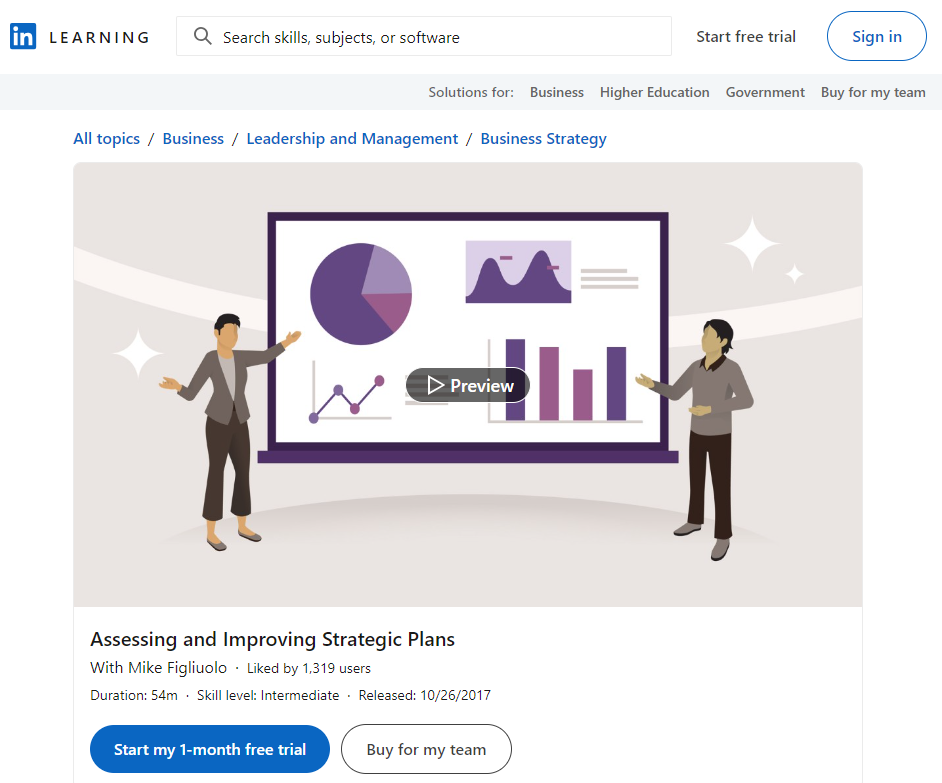Screen dimensions: 942x783
Task: Click Buy for my team button below course
Action: 426,749
